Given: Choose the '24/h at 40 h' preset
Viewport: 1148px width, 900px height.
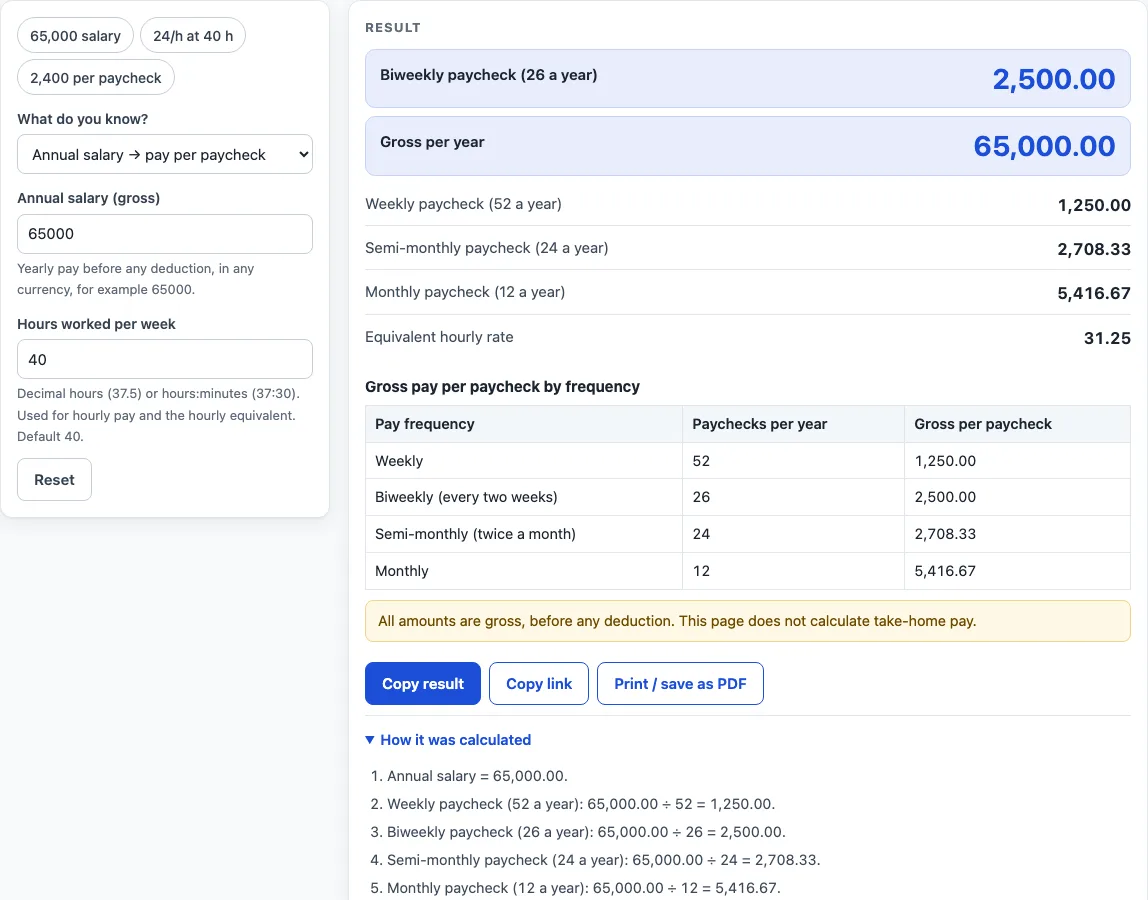Looking at the screenshot, I should point(193,36).
